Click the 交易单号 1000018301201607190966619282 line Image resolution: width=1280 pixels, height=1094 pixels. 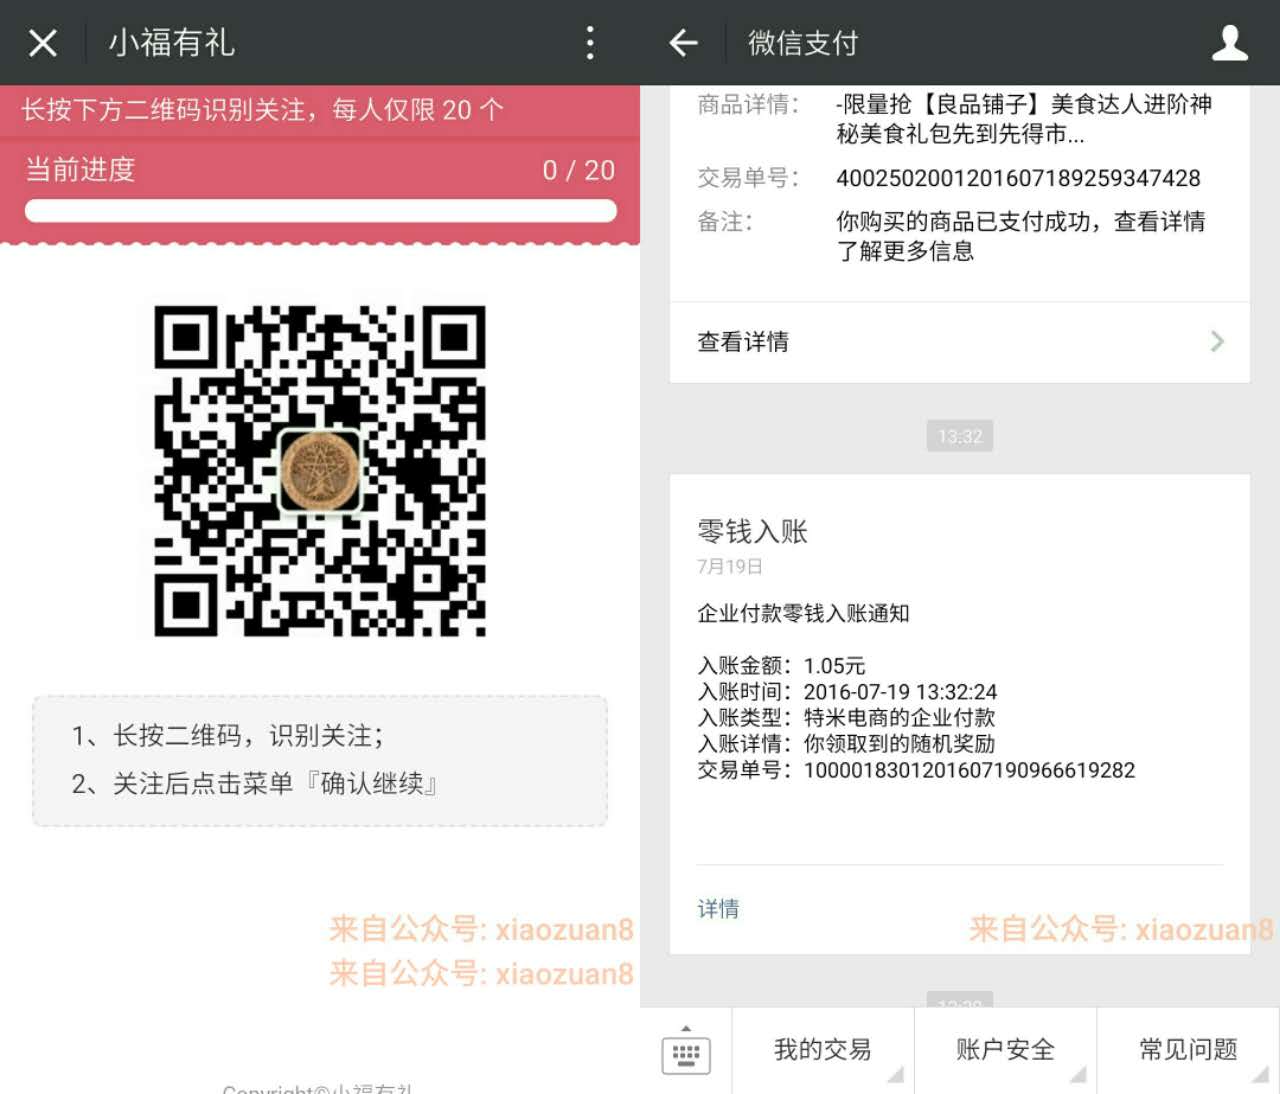pyautogui.click(x=916, y=770)
